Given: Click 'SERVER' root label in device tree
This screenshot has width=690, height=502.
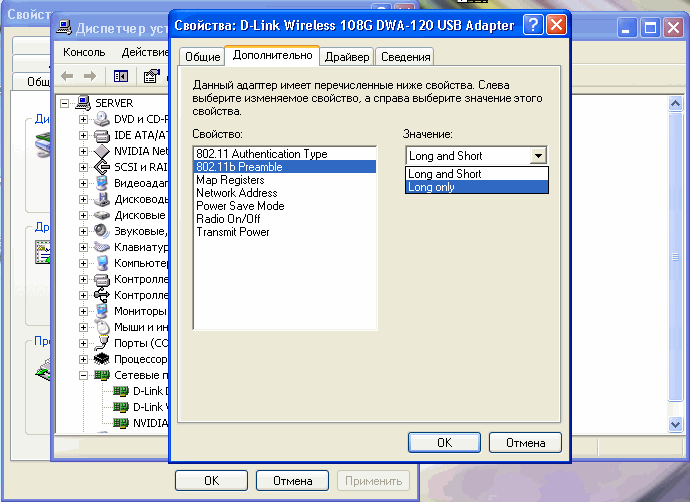Looking at the screenshot, I should pos(114,103).
